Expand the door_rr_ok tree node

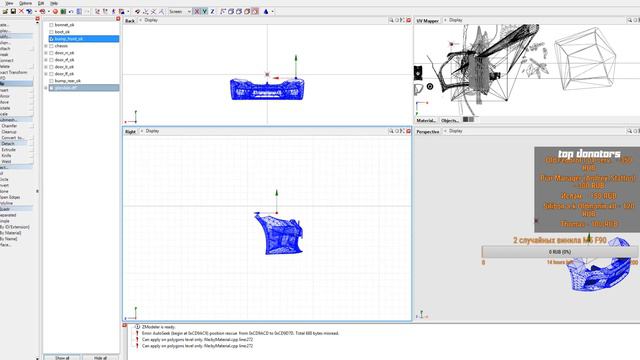(x=46, y=53)
